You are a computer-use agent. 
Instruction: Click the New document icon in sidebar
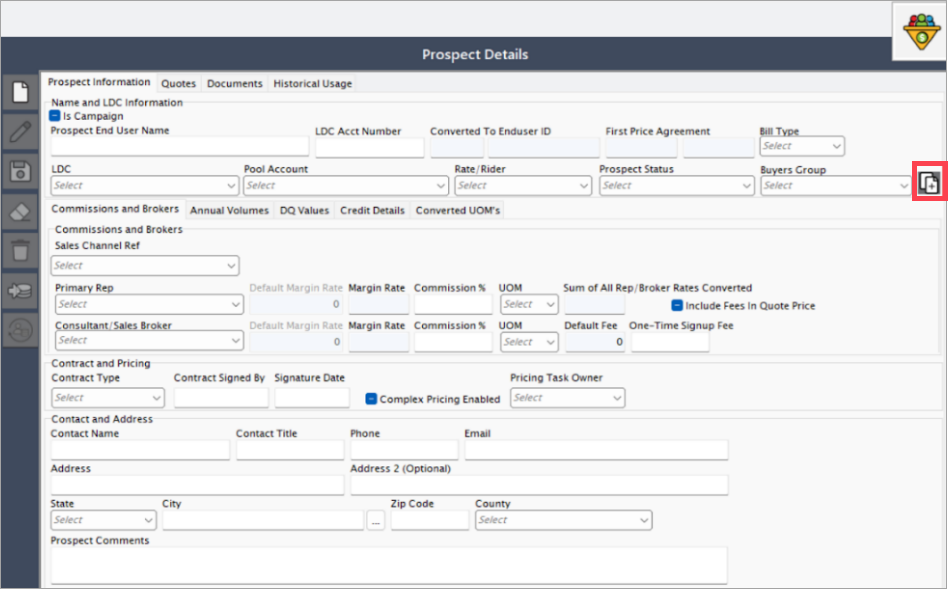coord(20,93)
